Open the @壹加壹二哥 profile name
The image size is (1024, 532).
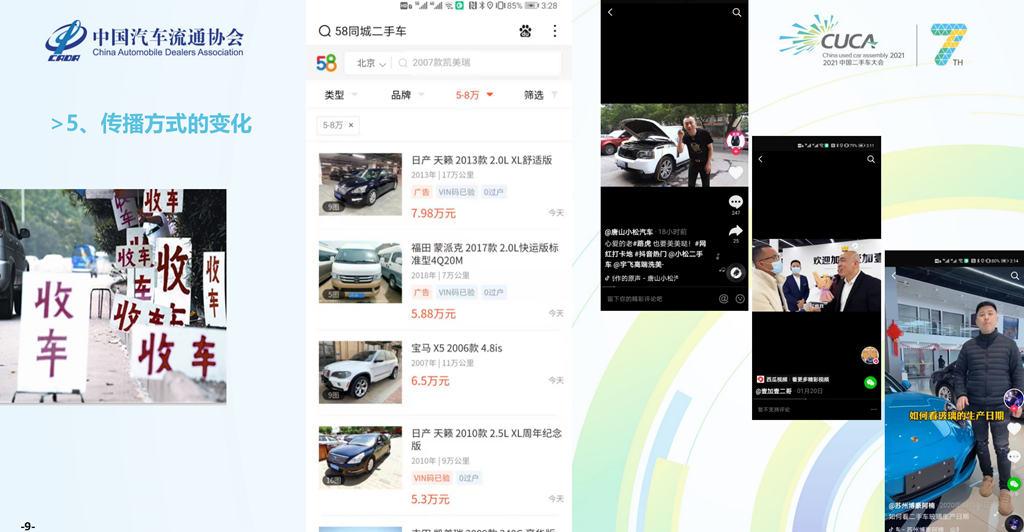pos(774,391)
